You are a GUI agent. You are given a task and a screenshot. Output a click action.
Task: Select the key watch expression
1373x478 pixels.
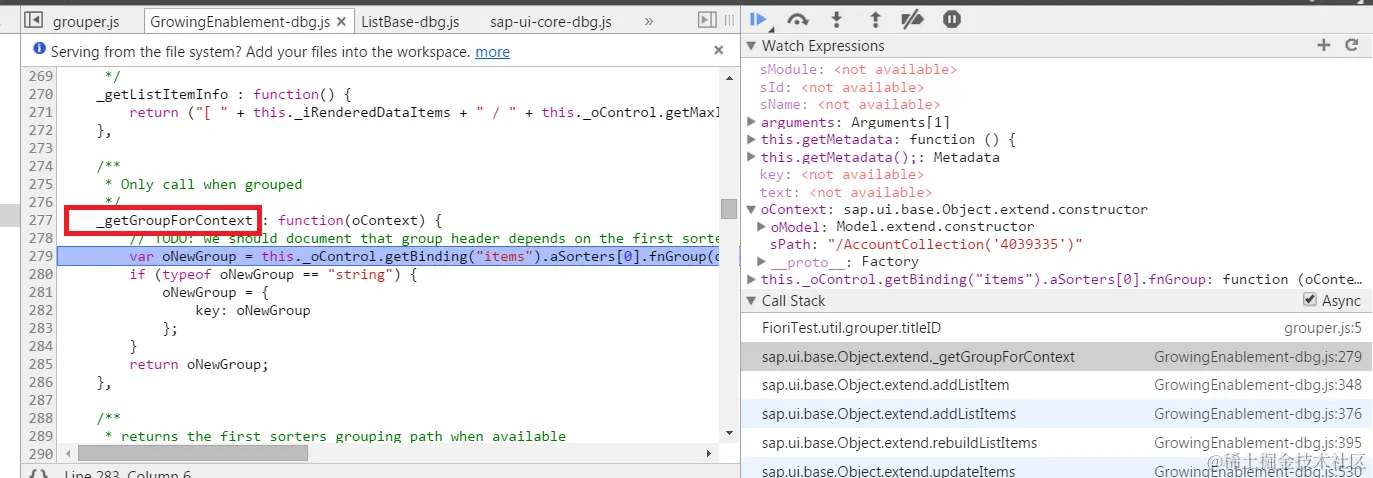[x=842, y=175]
